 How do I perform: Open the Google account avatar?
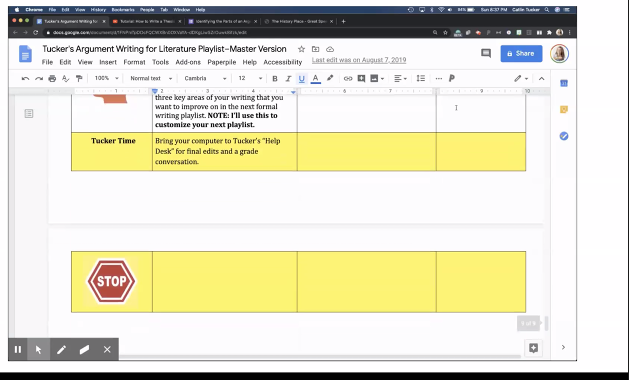point(559,53)
